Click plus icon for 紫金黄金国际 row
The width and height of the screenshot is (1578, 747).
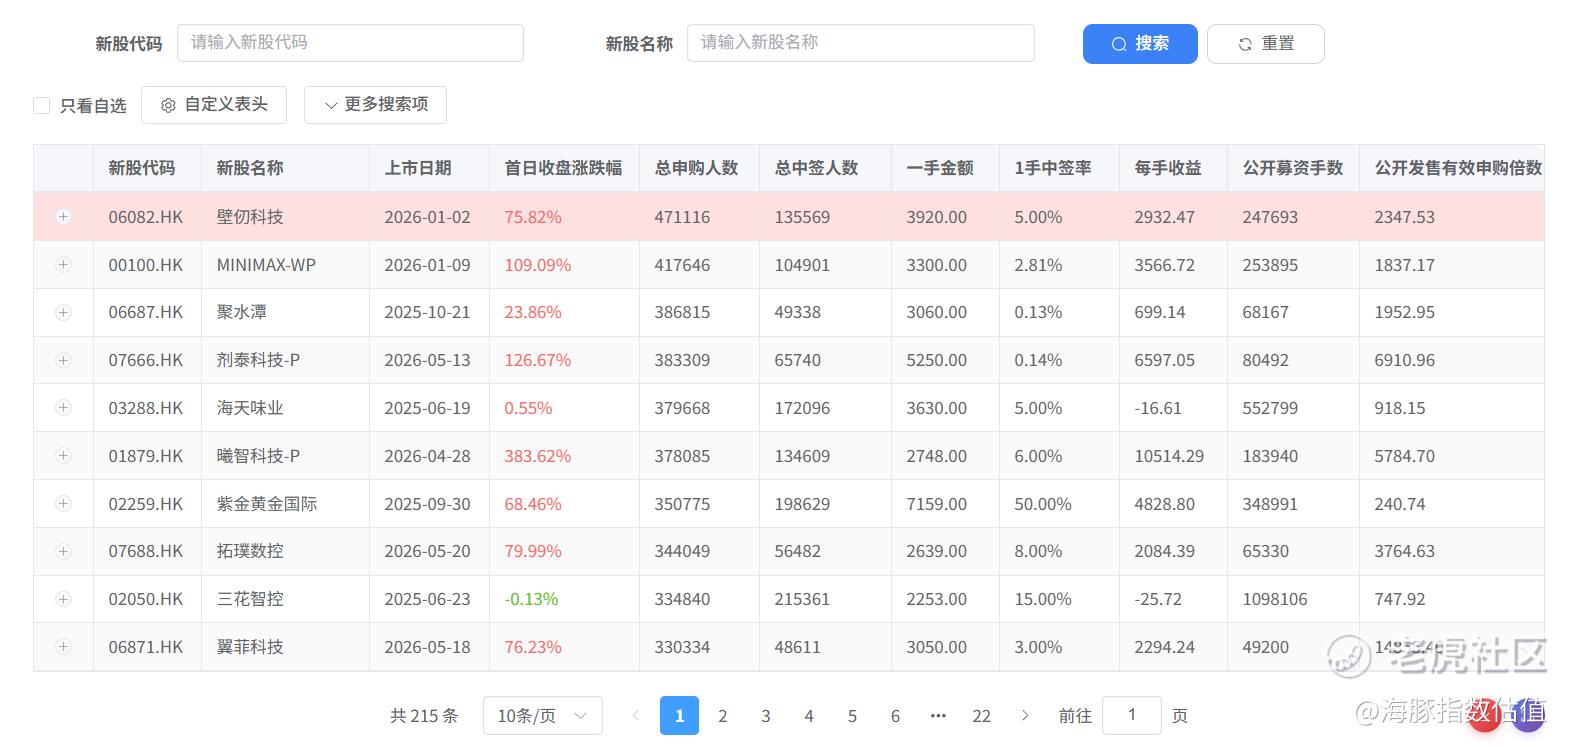pyautogui.click(x=63, y=503)
